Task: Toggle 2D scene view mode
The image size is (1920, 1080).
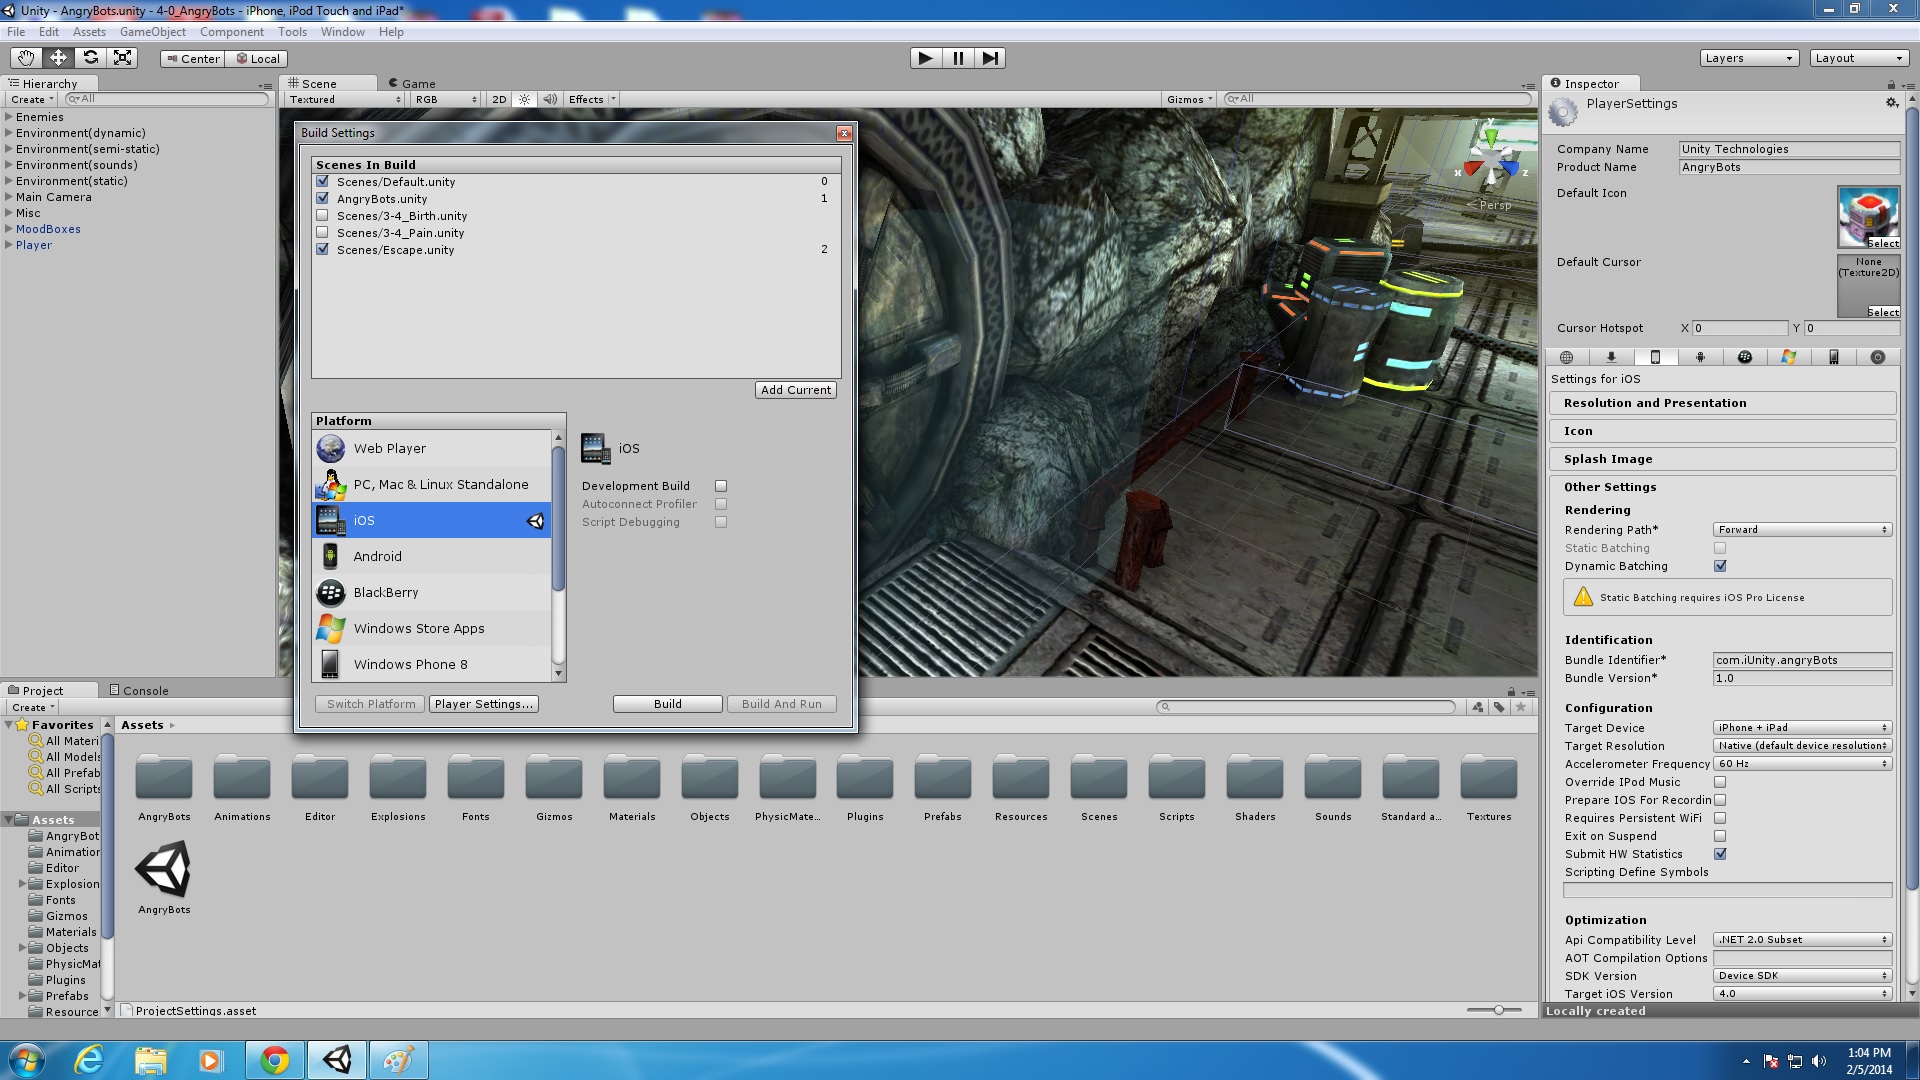Action: [x=499, y=99]
